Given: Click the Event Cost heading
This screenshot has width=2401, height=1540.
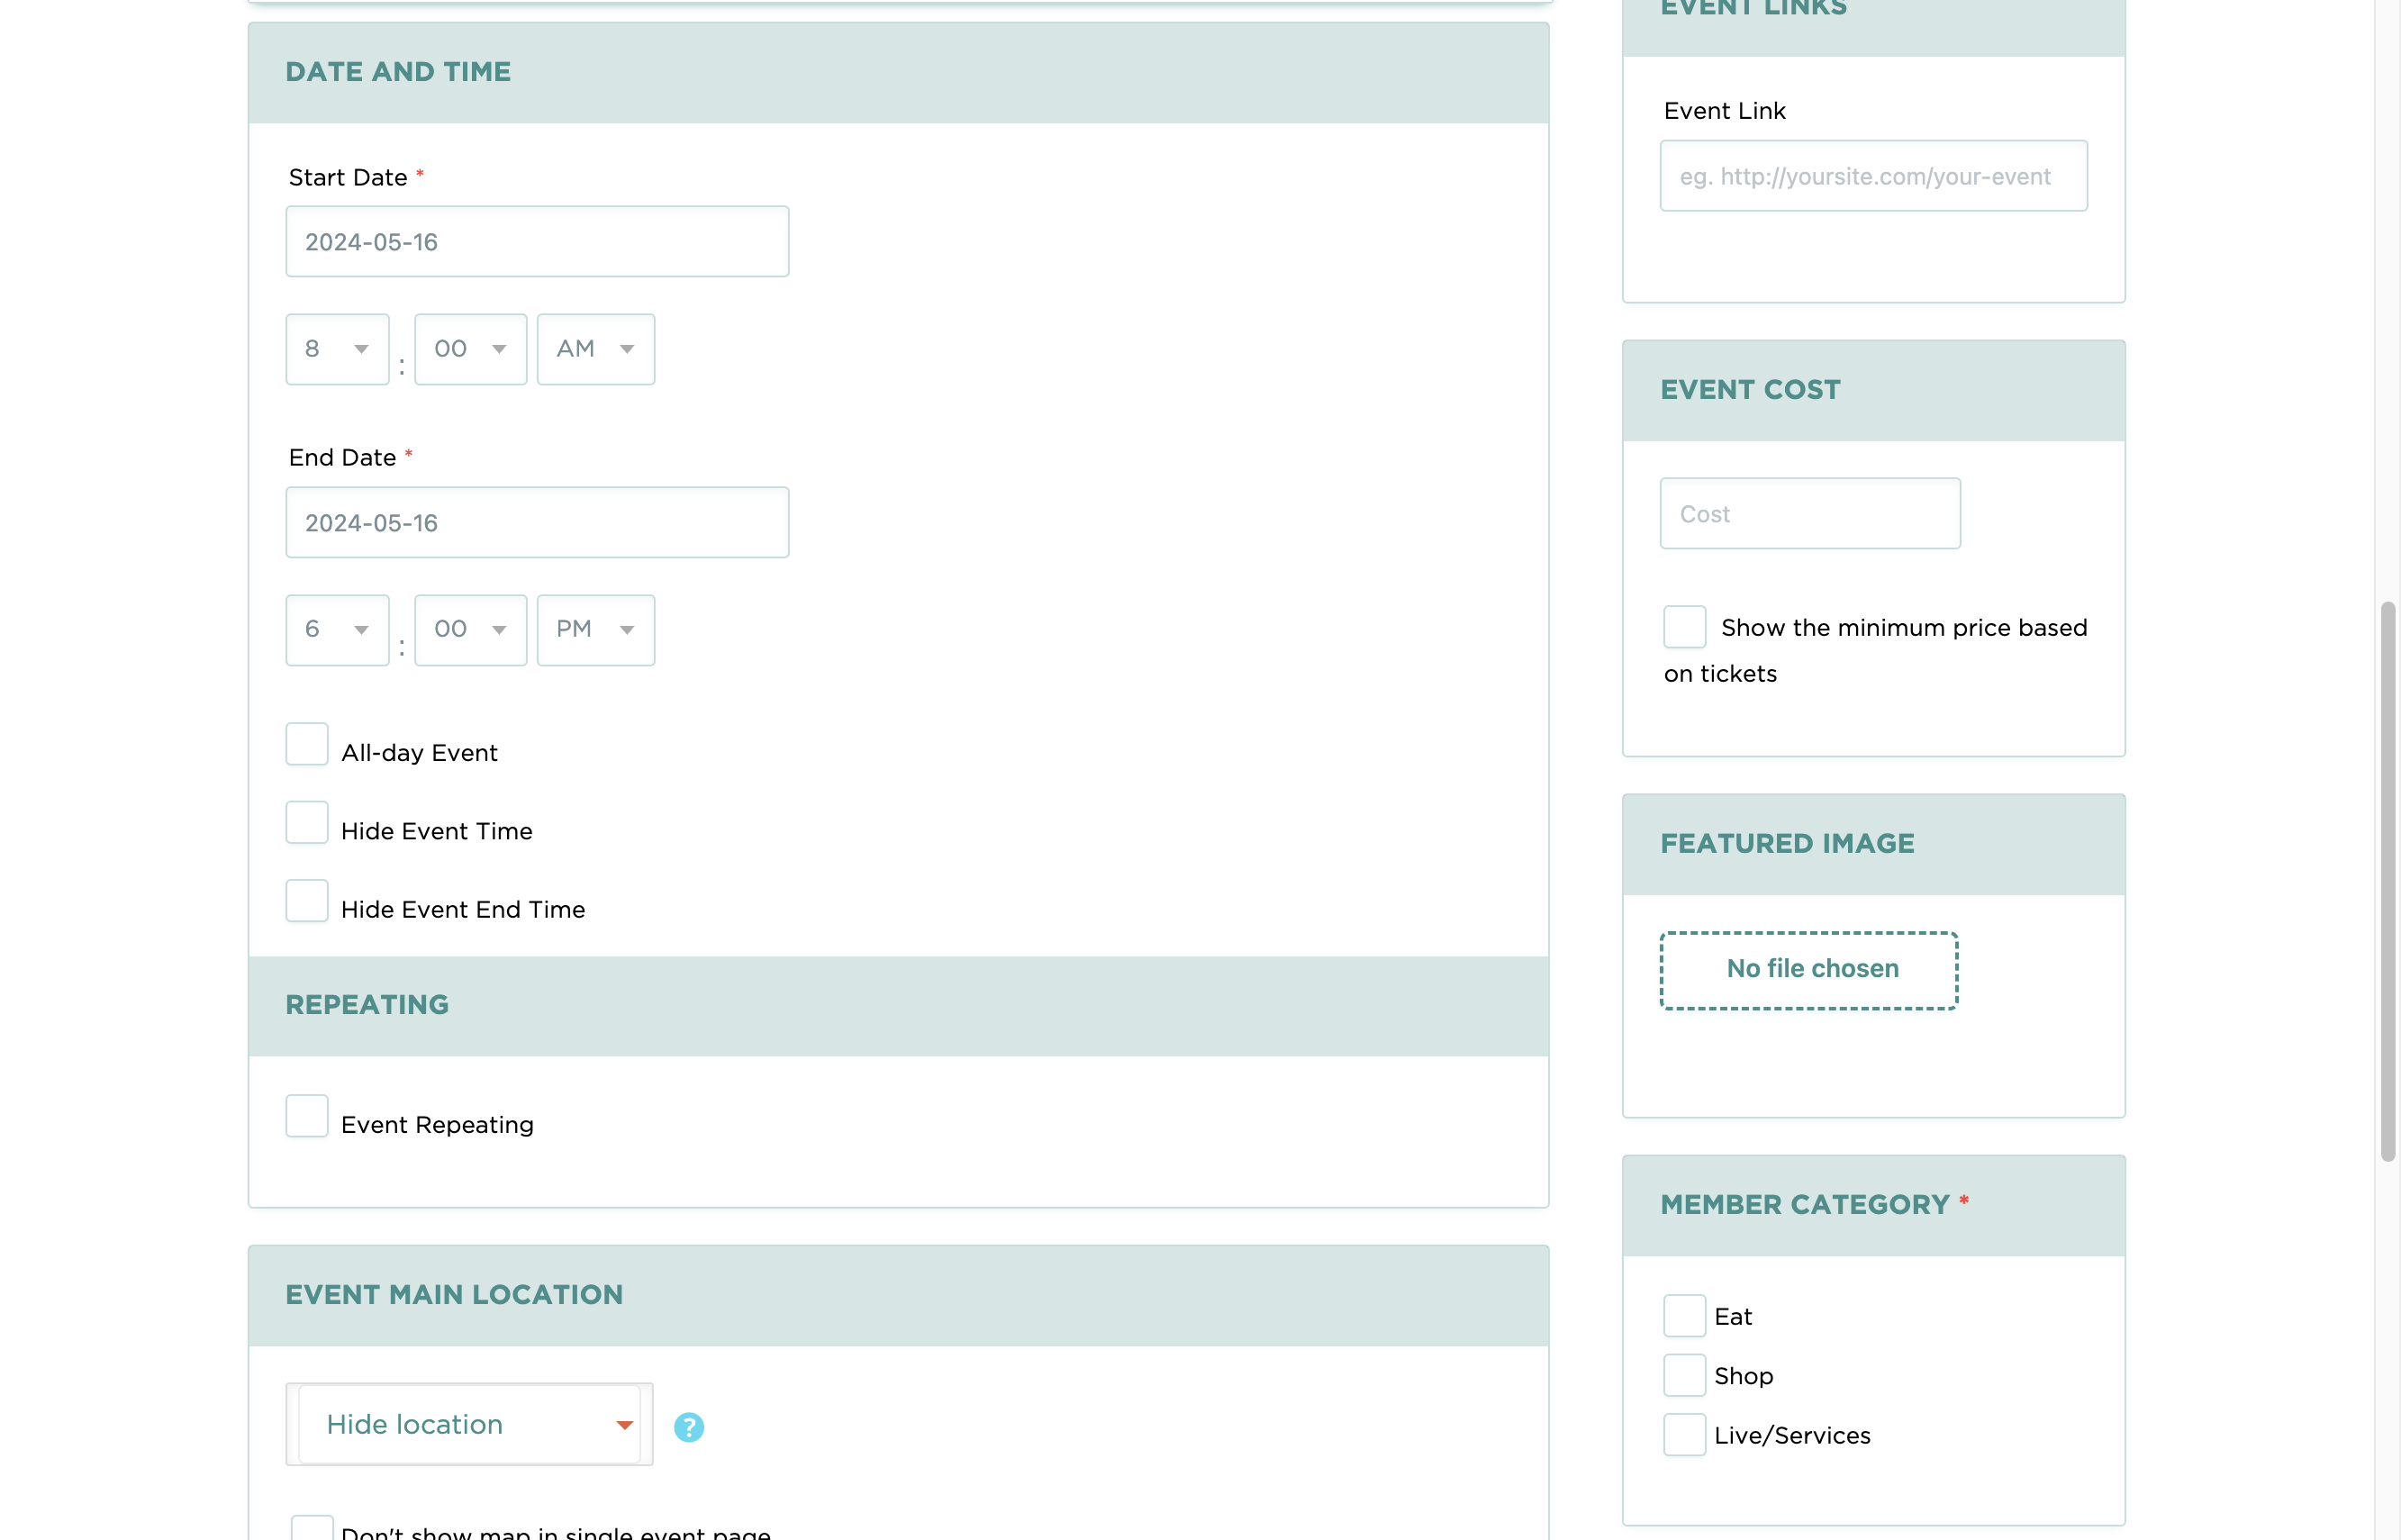Looking at the screenshot, I should point(1750,390).
